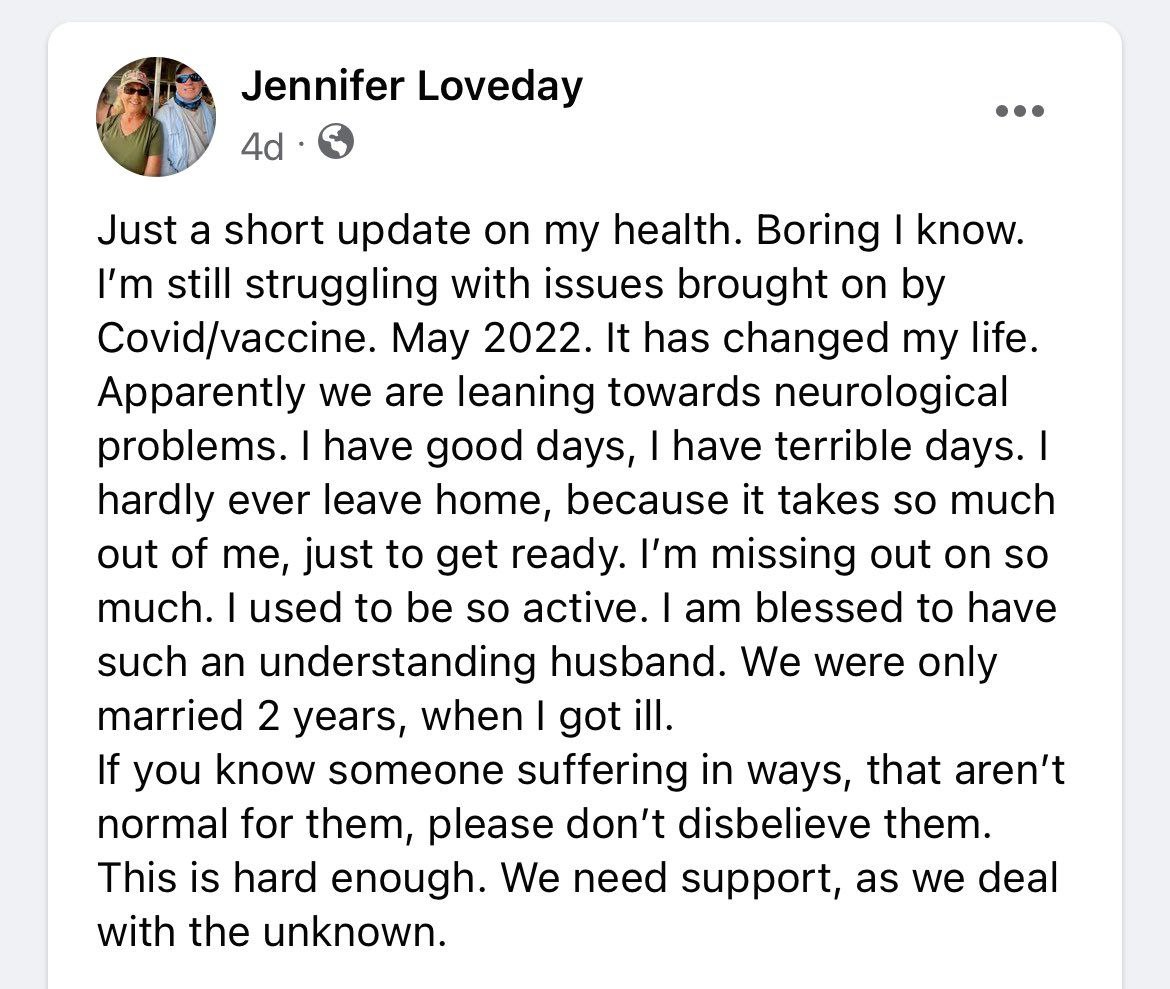Click the 'married 2 years, when I got ill' line
The height and width of the screenshot is (989, 1170).
(x=385, y=717)
